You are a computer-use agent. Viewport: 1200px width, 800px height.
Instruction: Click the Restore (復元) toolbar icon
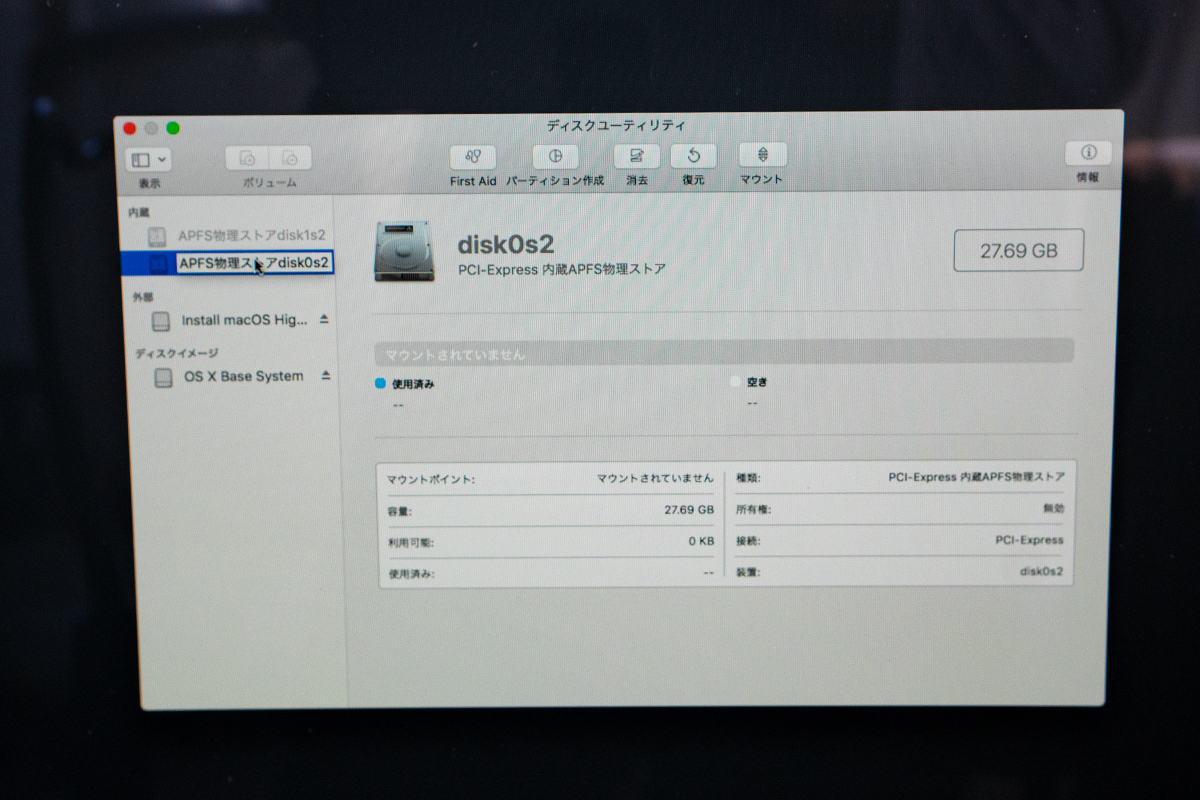(x=693, y=155)
